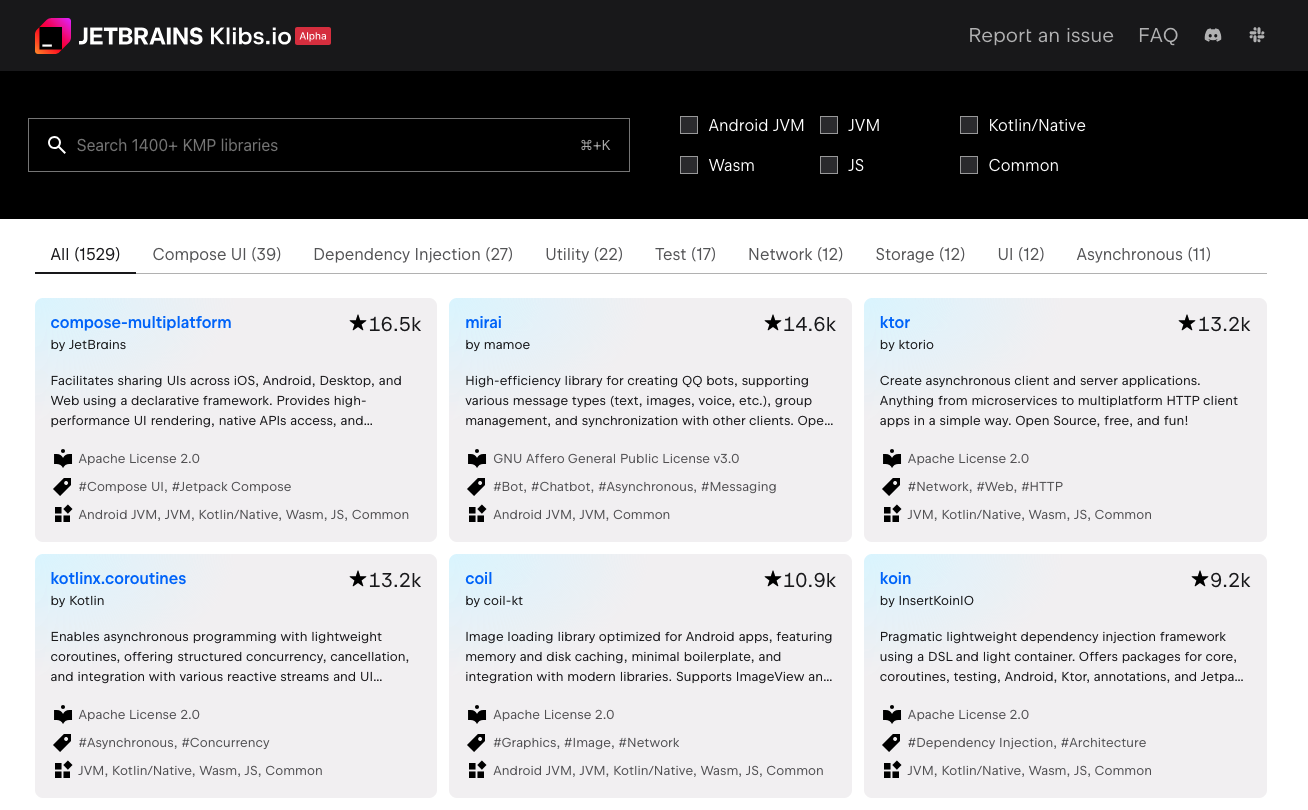Check the JVM platform filter
The width and height of the screenshot is (1308, 810).
pos(829,125)
